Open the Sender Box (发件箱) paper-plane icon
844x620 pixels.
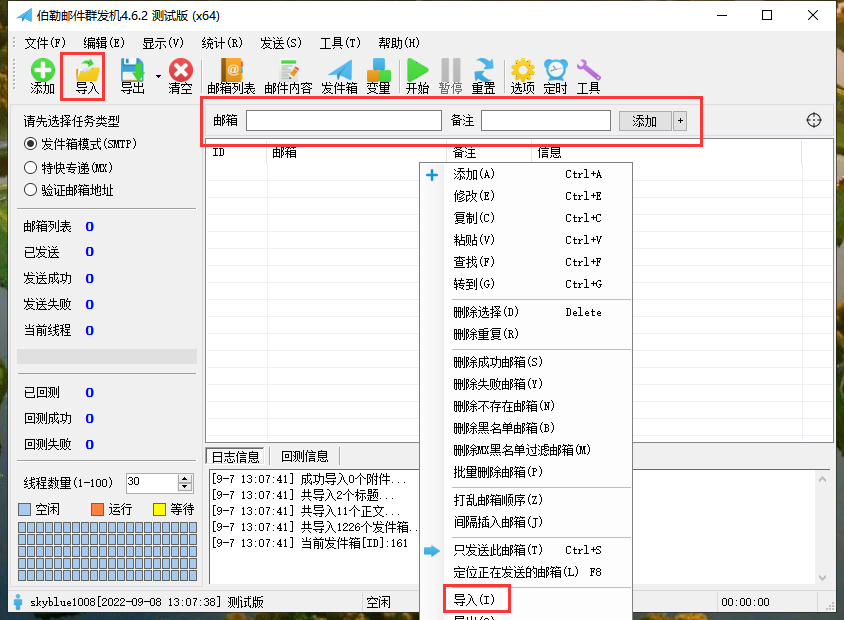(340, 76)
